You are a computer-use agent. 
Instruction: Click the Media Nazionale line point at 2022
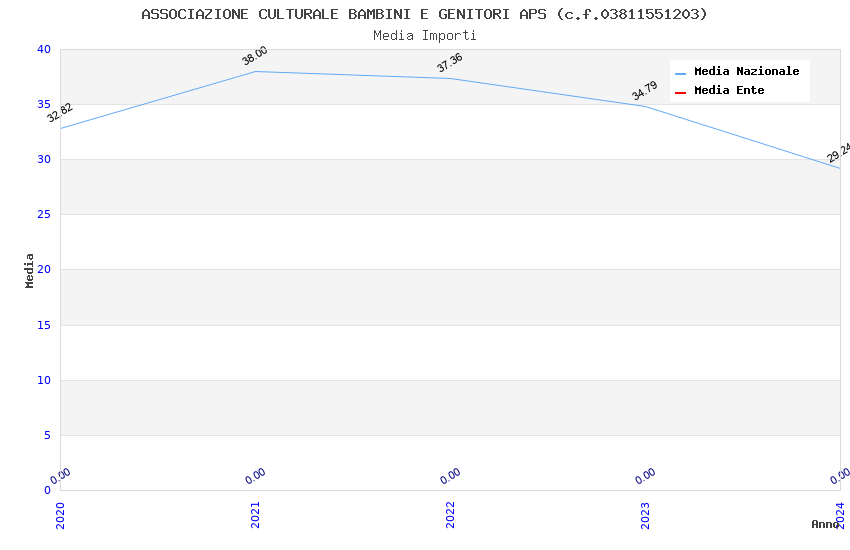point(450,79)
